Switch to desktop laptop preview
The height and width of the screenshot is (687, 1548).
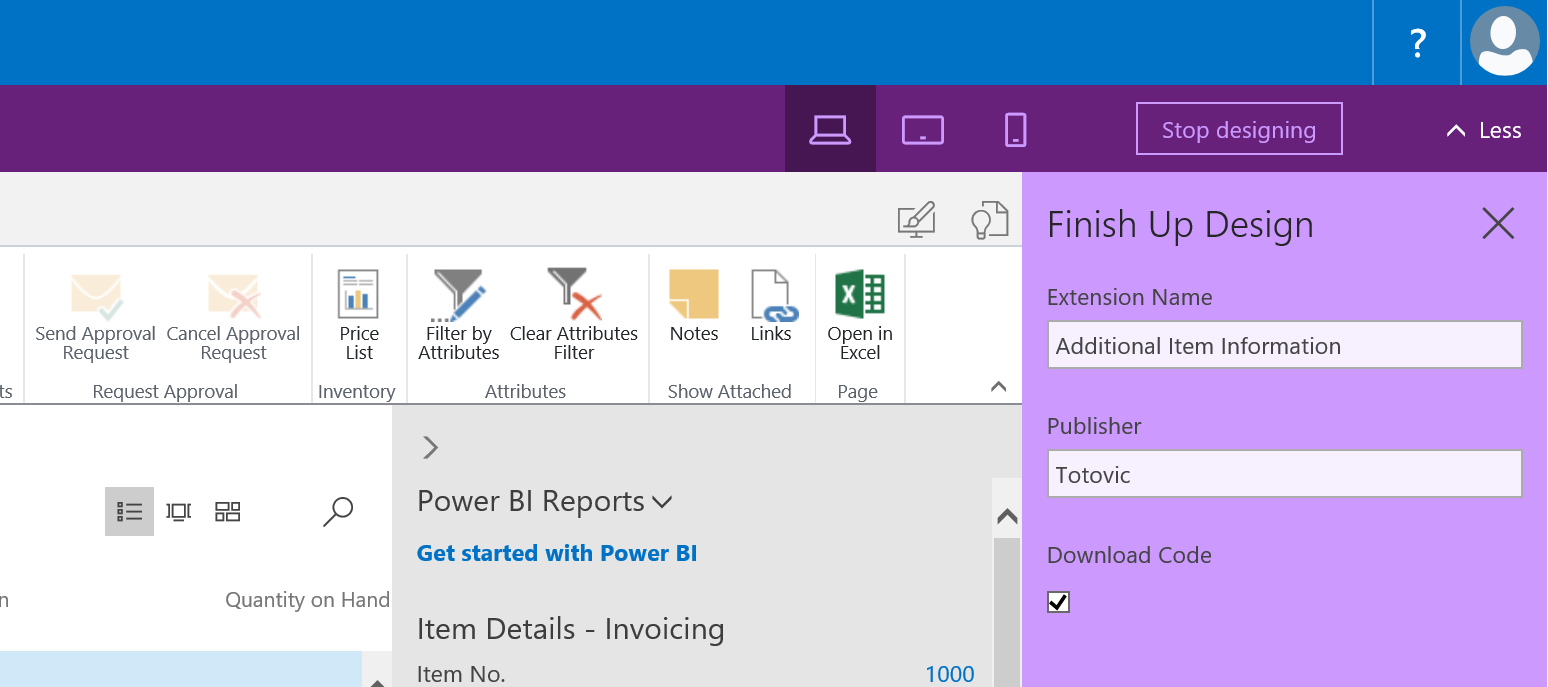(830, 129)
